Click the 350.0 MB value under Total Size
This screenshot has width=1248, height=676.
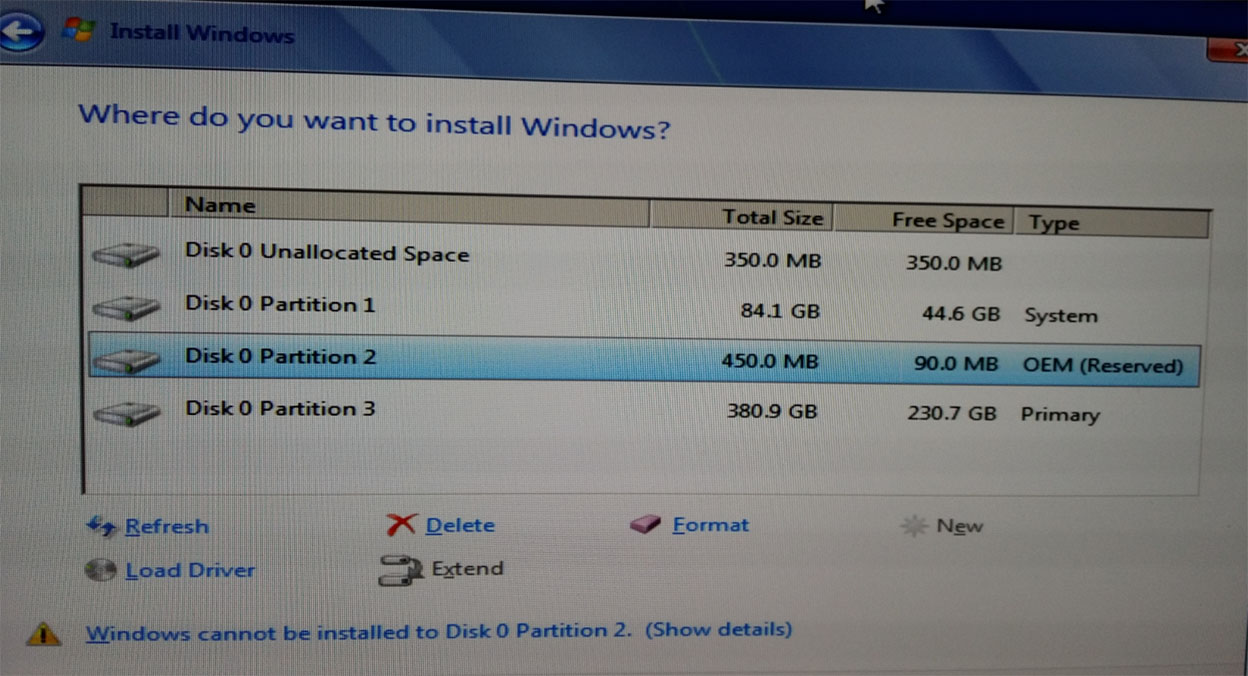coord(773,260)
